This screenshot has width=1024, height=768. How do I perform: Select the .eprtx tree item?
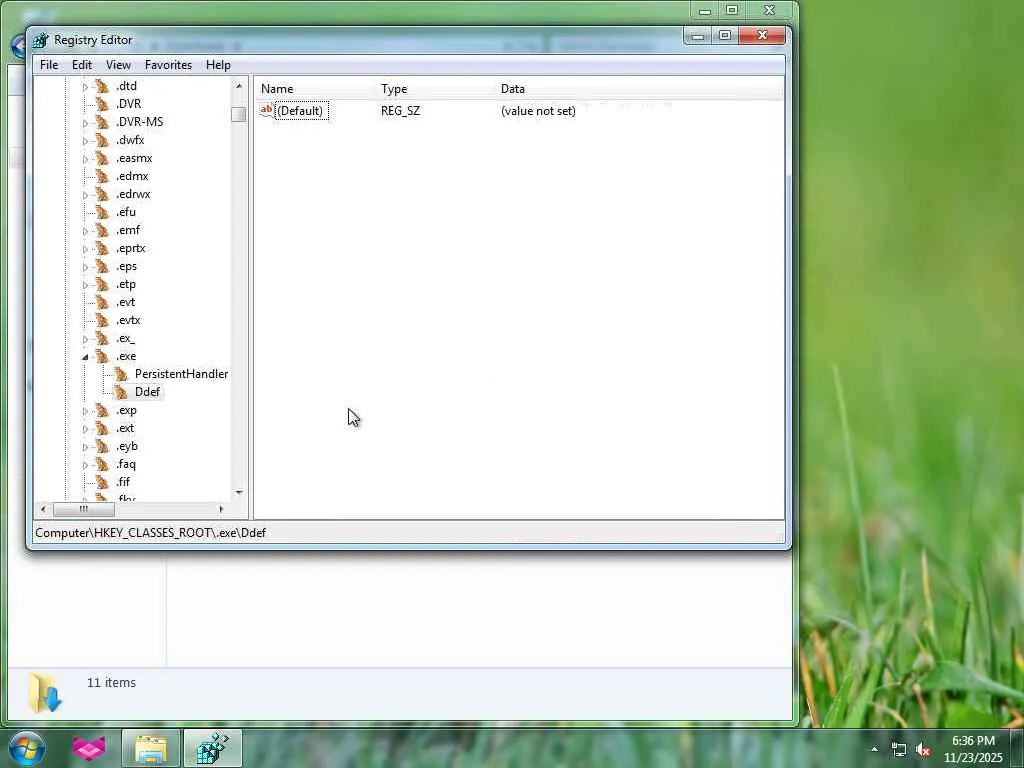tap(131, 248)
